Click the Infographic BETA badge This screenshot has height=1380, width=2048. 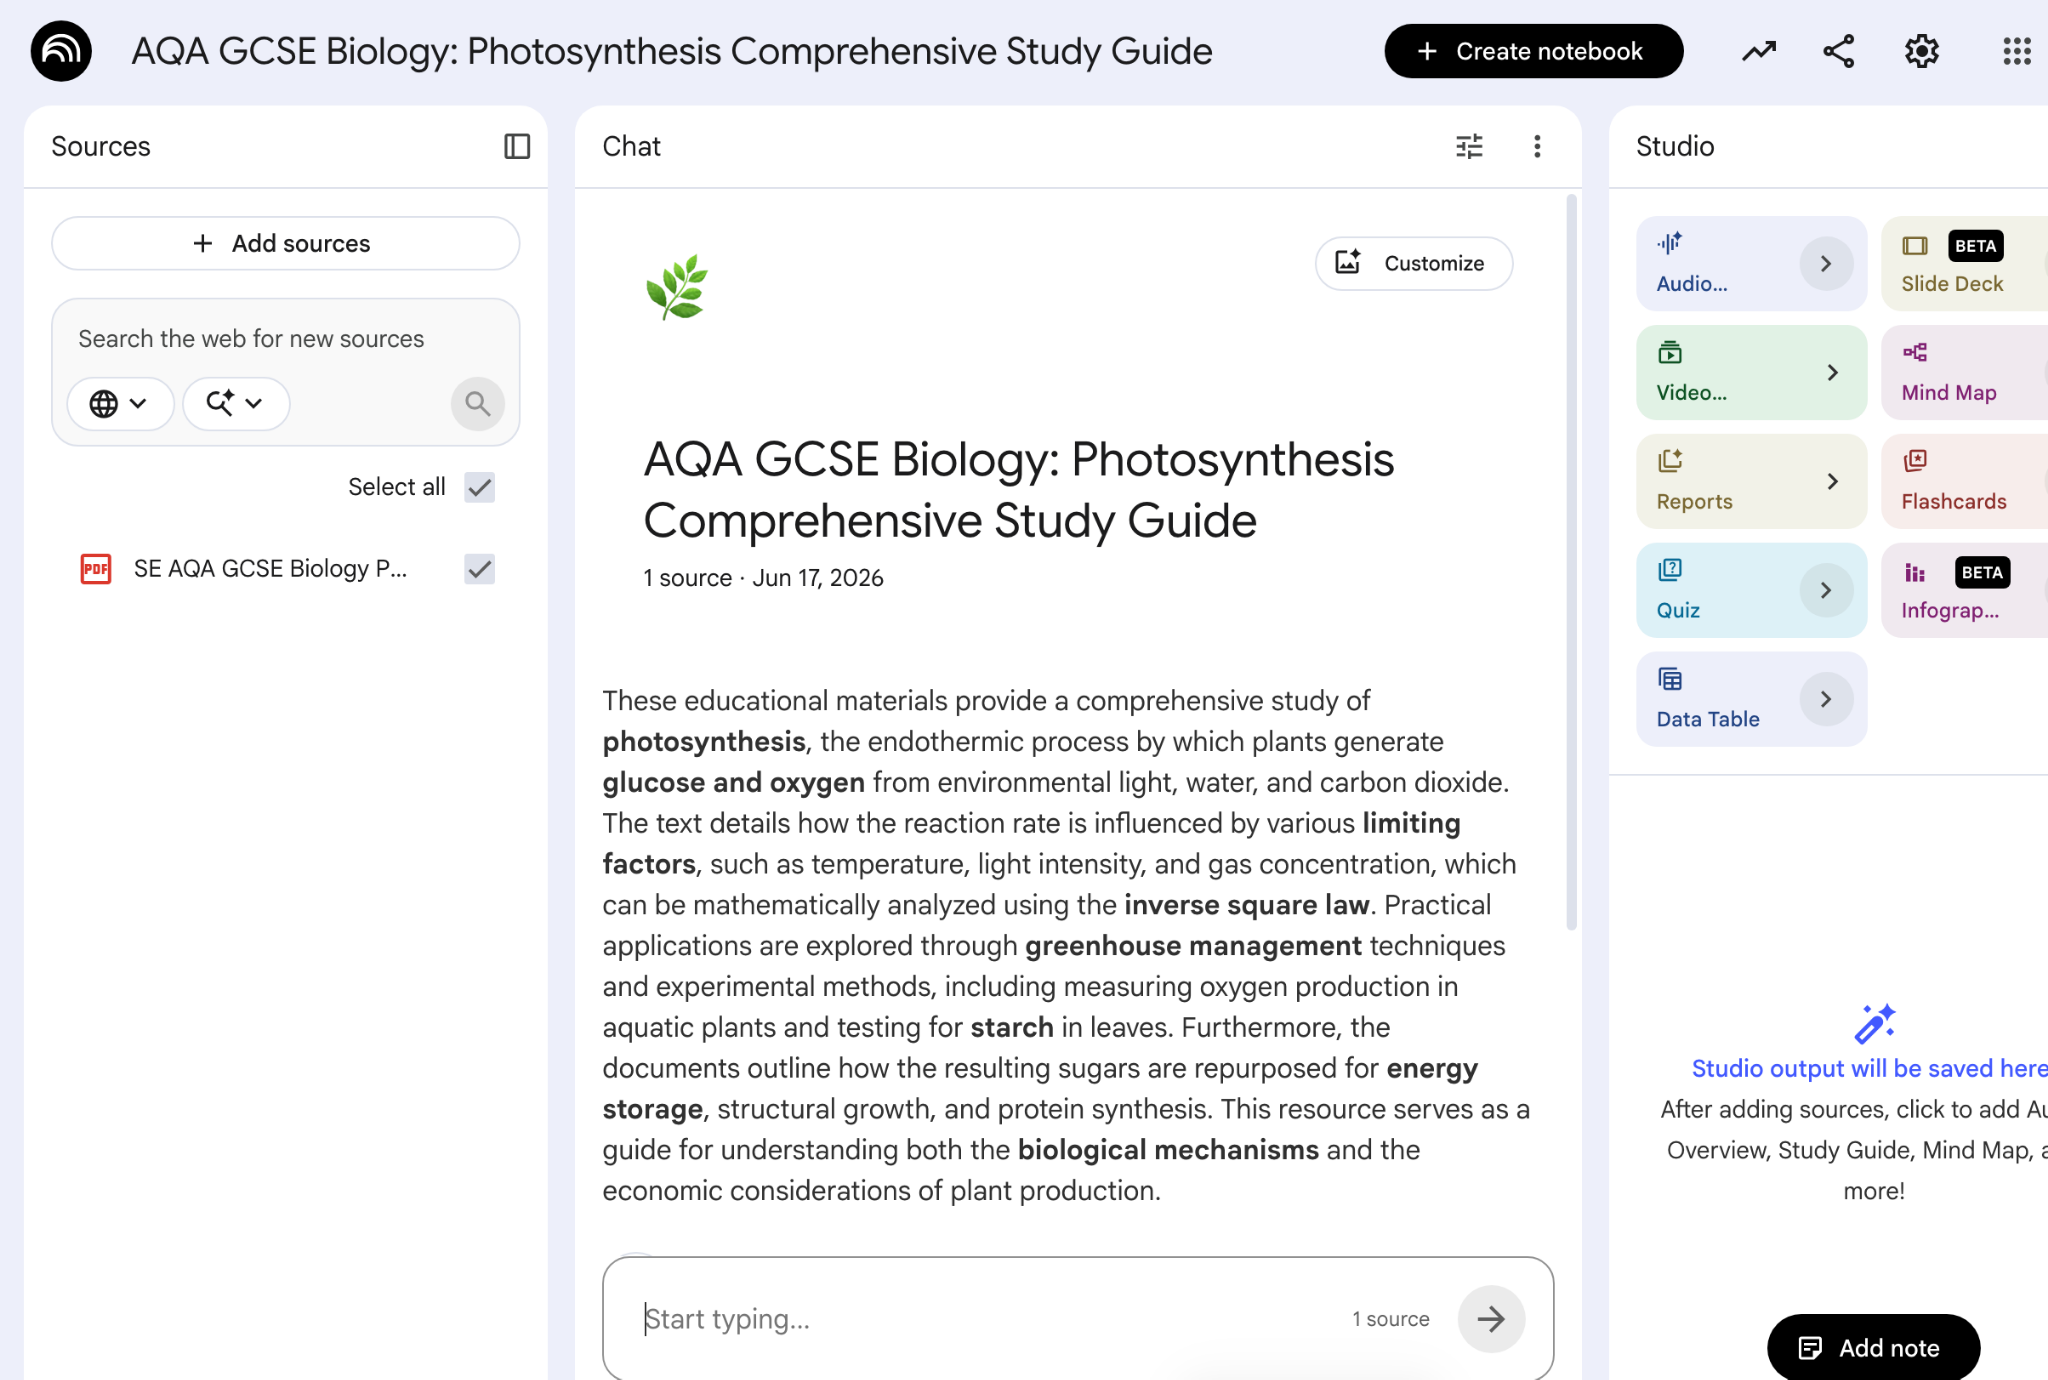pos(1982,572)
